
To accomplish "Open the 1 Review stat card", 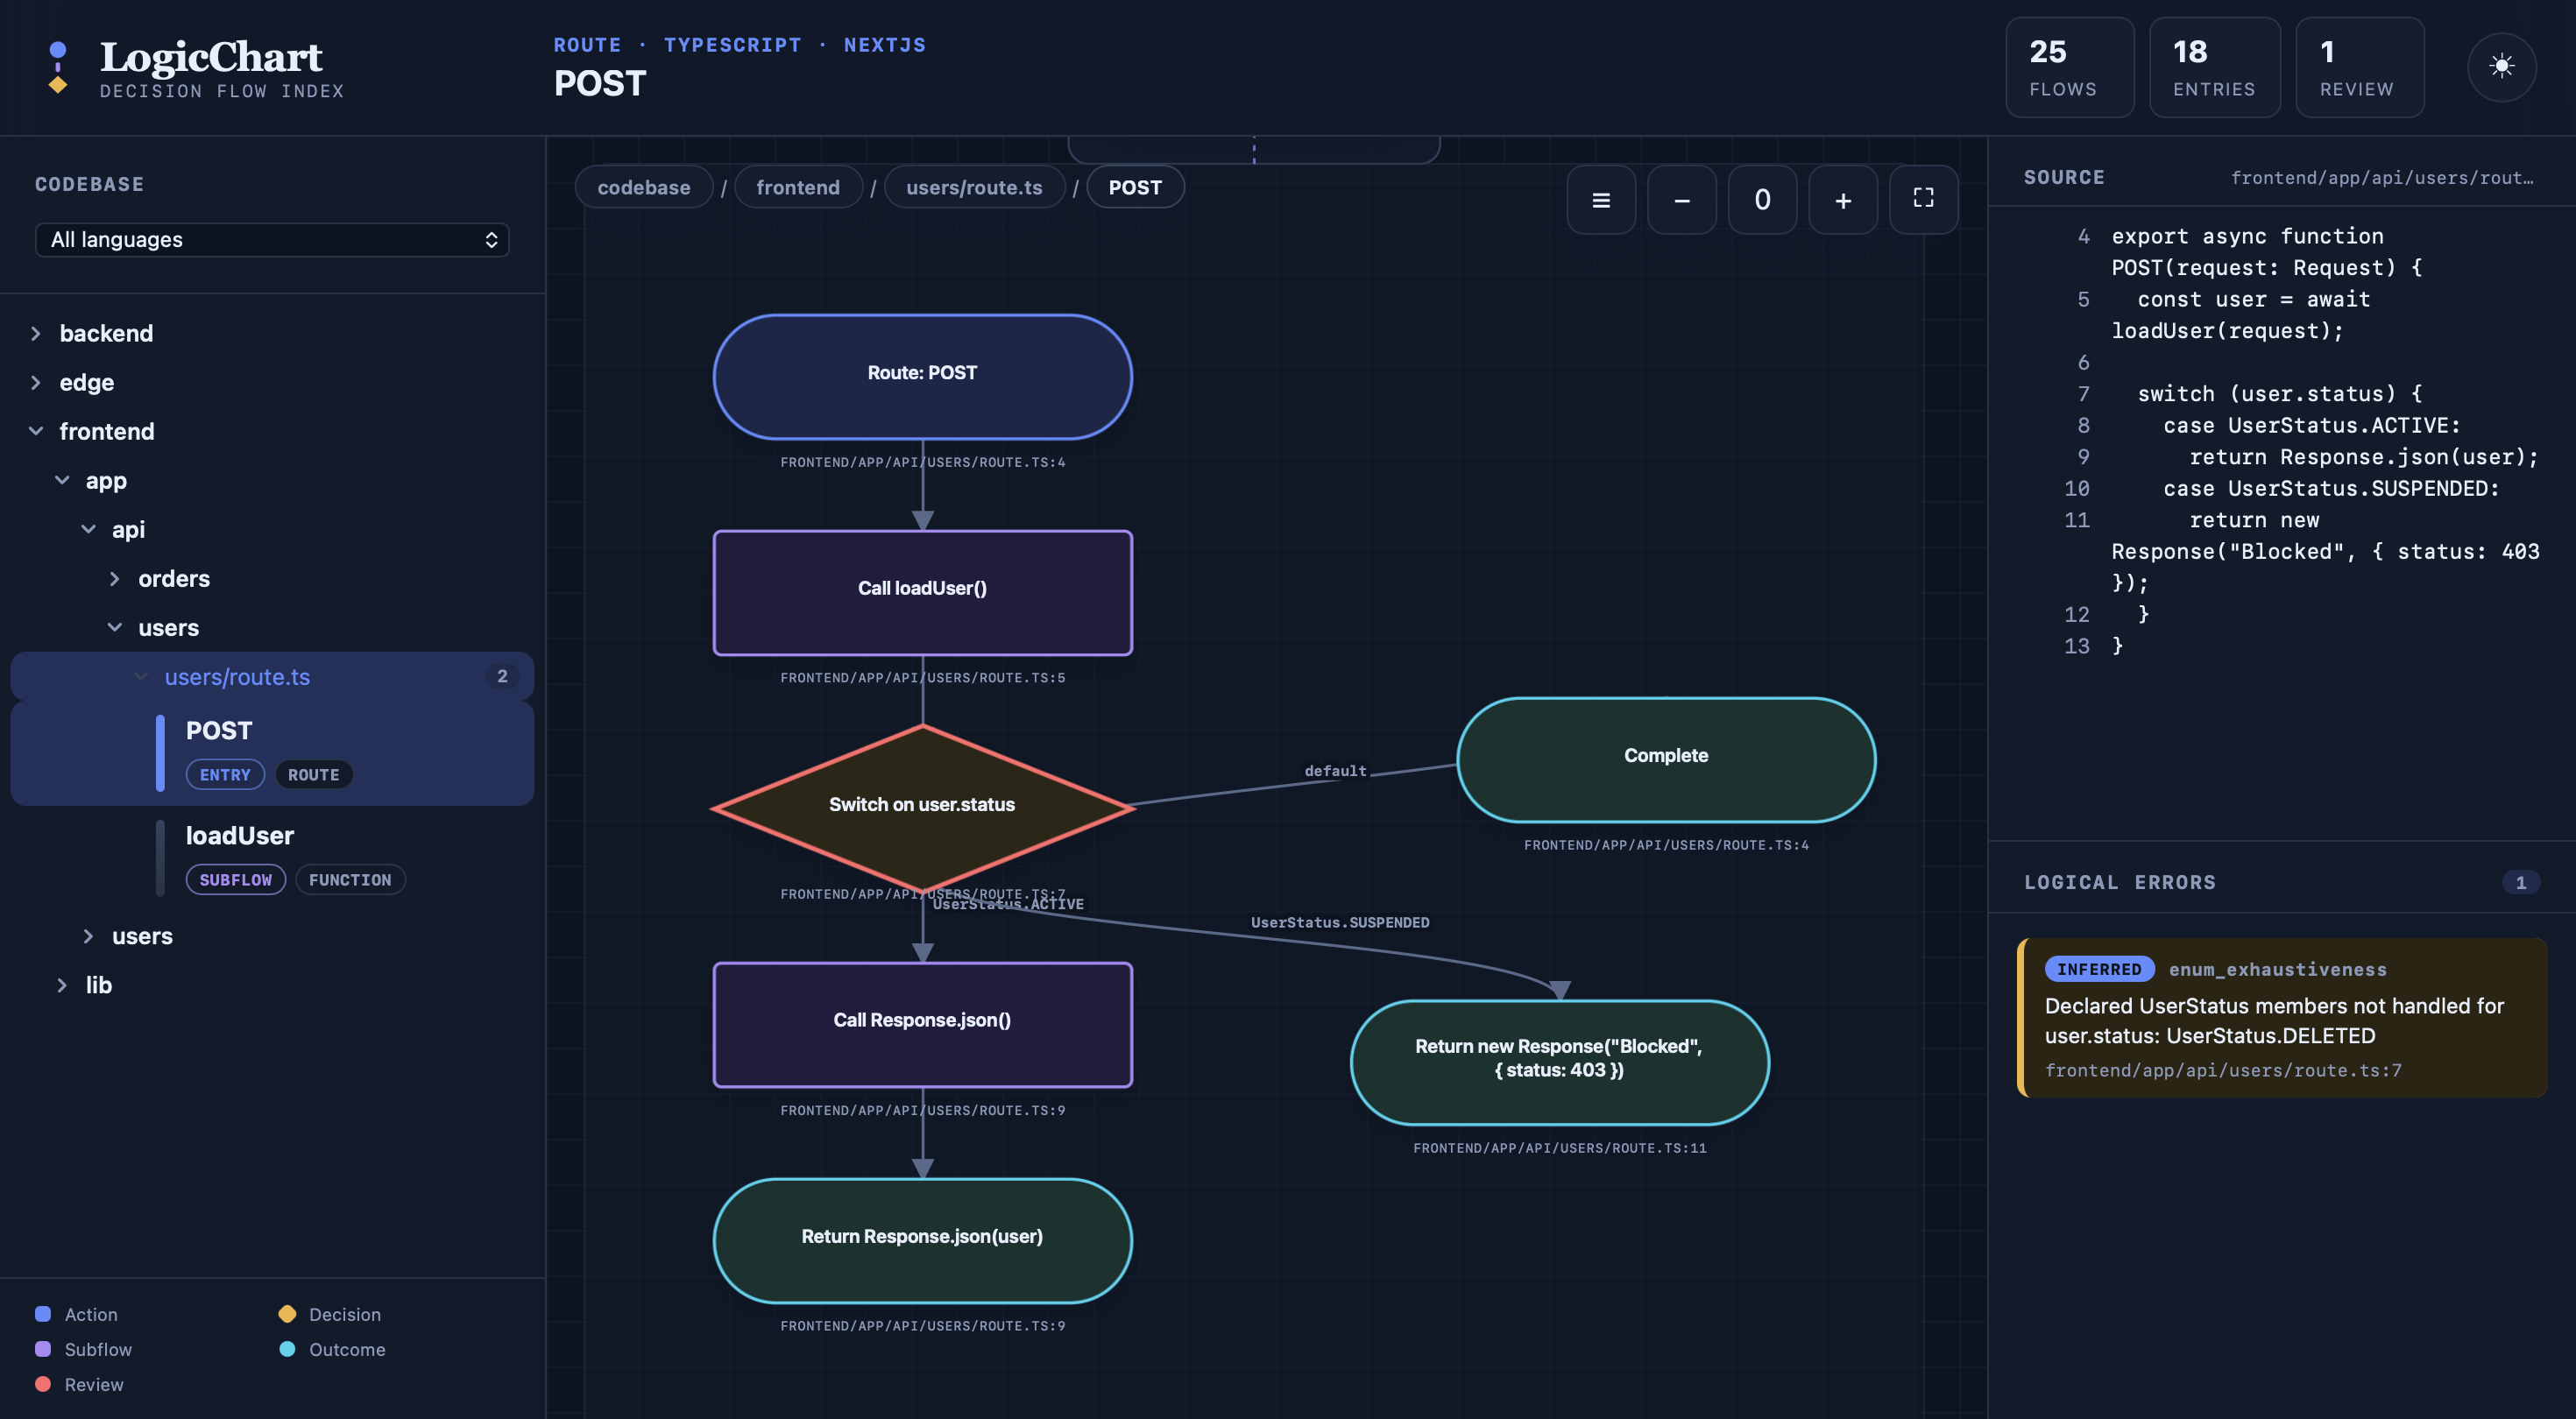I will click(2359, 67).
